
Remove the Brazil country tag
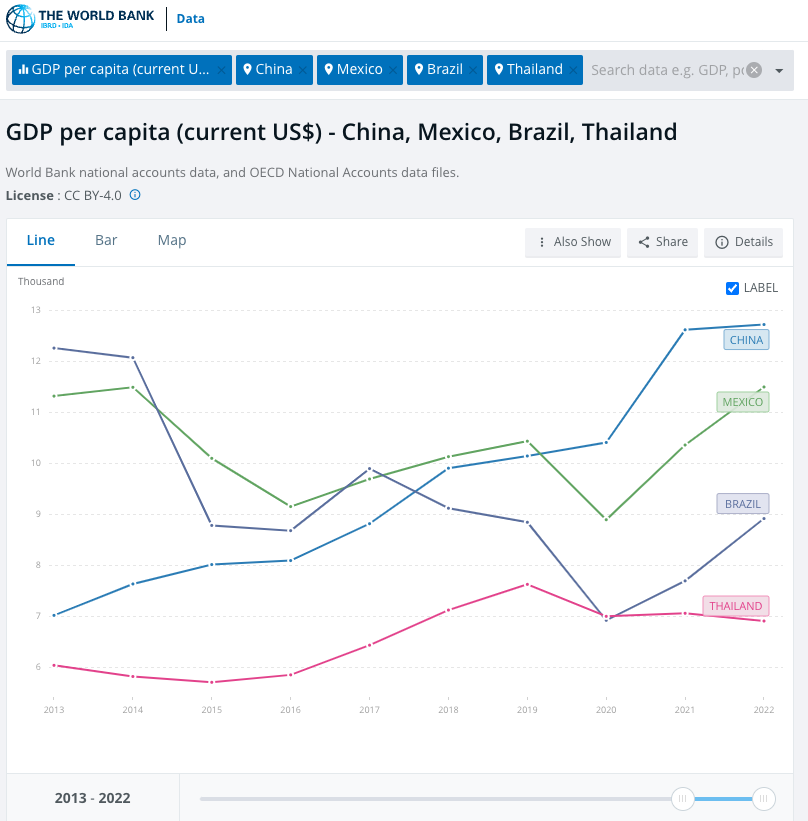tap(474, 70)
